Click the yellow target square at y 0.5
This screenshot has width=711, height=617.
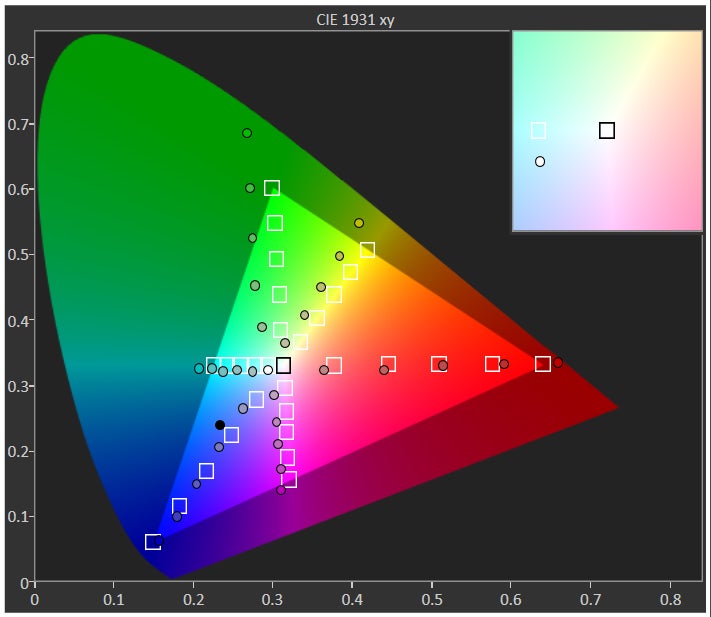coord(367,250)
